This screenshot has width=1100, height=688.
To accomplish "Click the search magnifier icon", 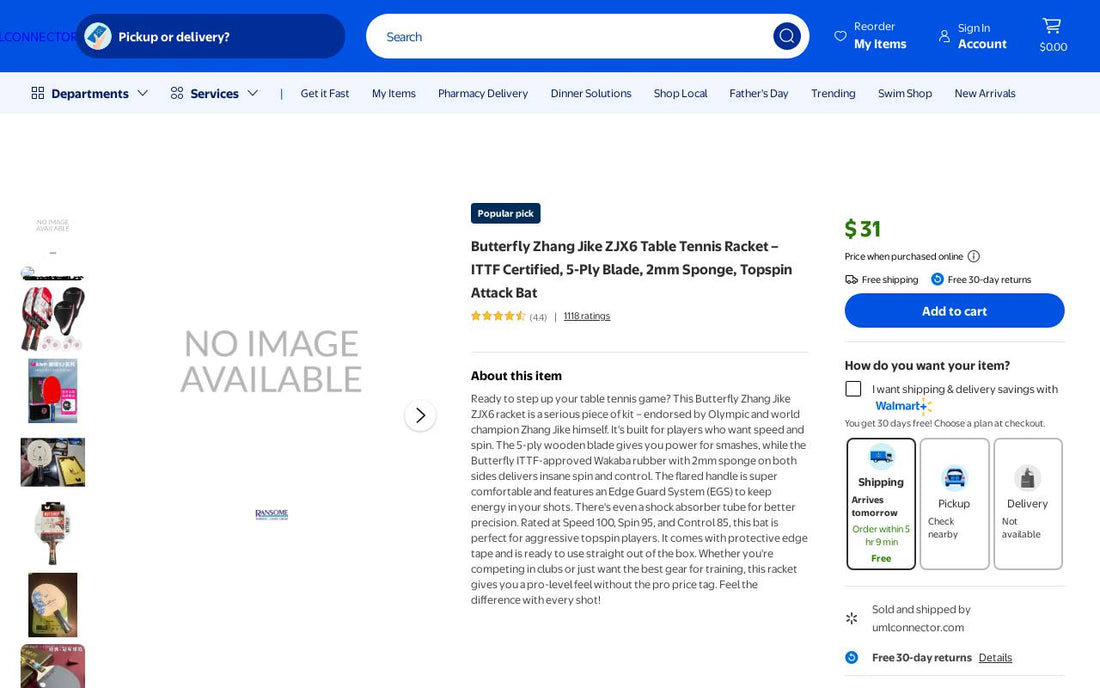I will [x=786, y=36].
